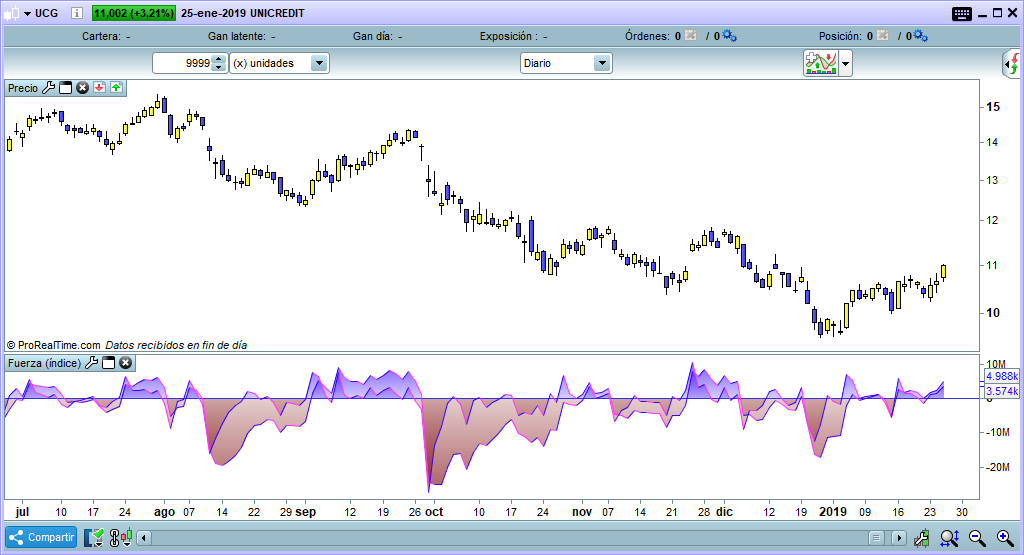Click the Compartir share button
This screenshot has height=555, width=1024.
click(41, 537)
